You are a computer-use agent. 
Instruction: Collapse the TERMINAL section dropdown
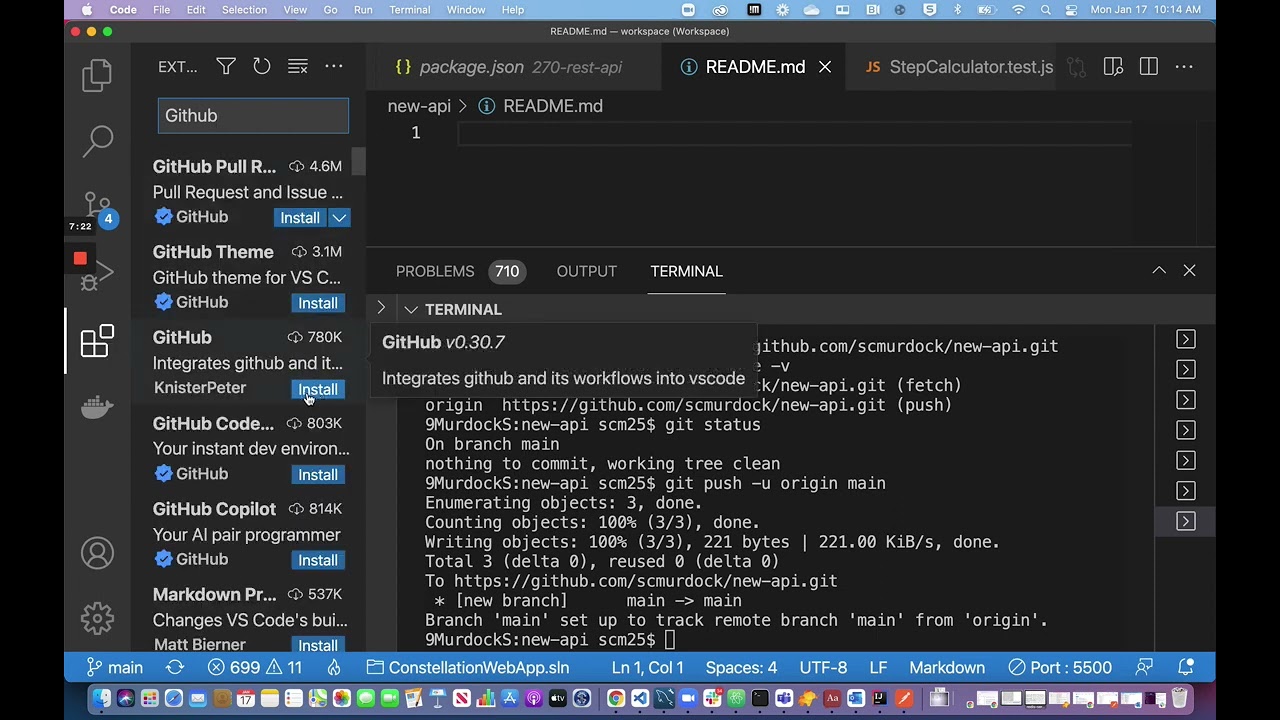[411, 310]
